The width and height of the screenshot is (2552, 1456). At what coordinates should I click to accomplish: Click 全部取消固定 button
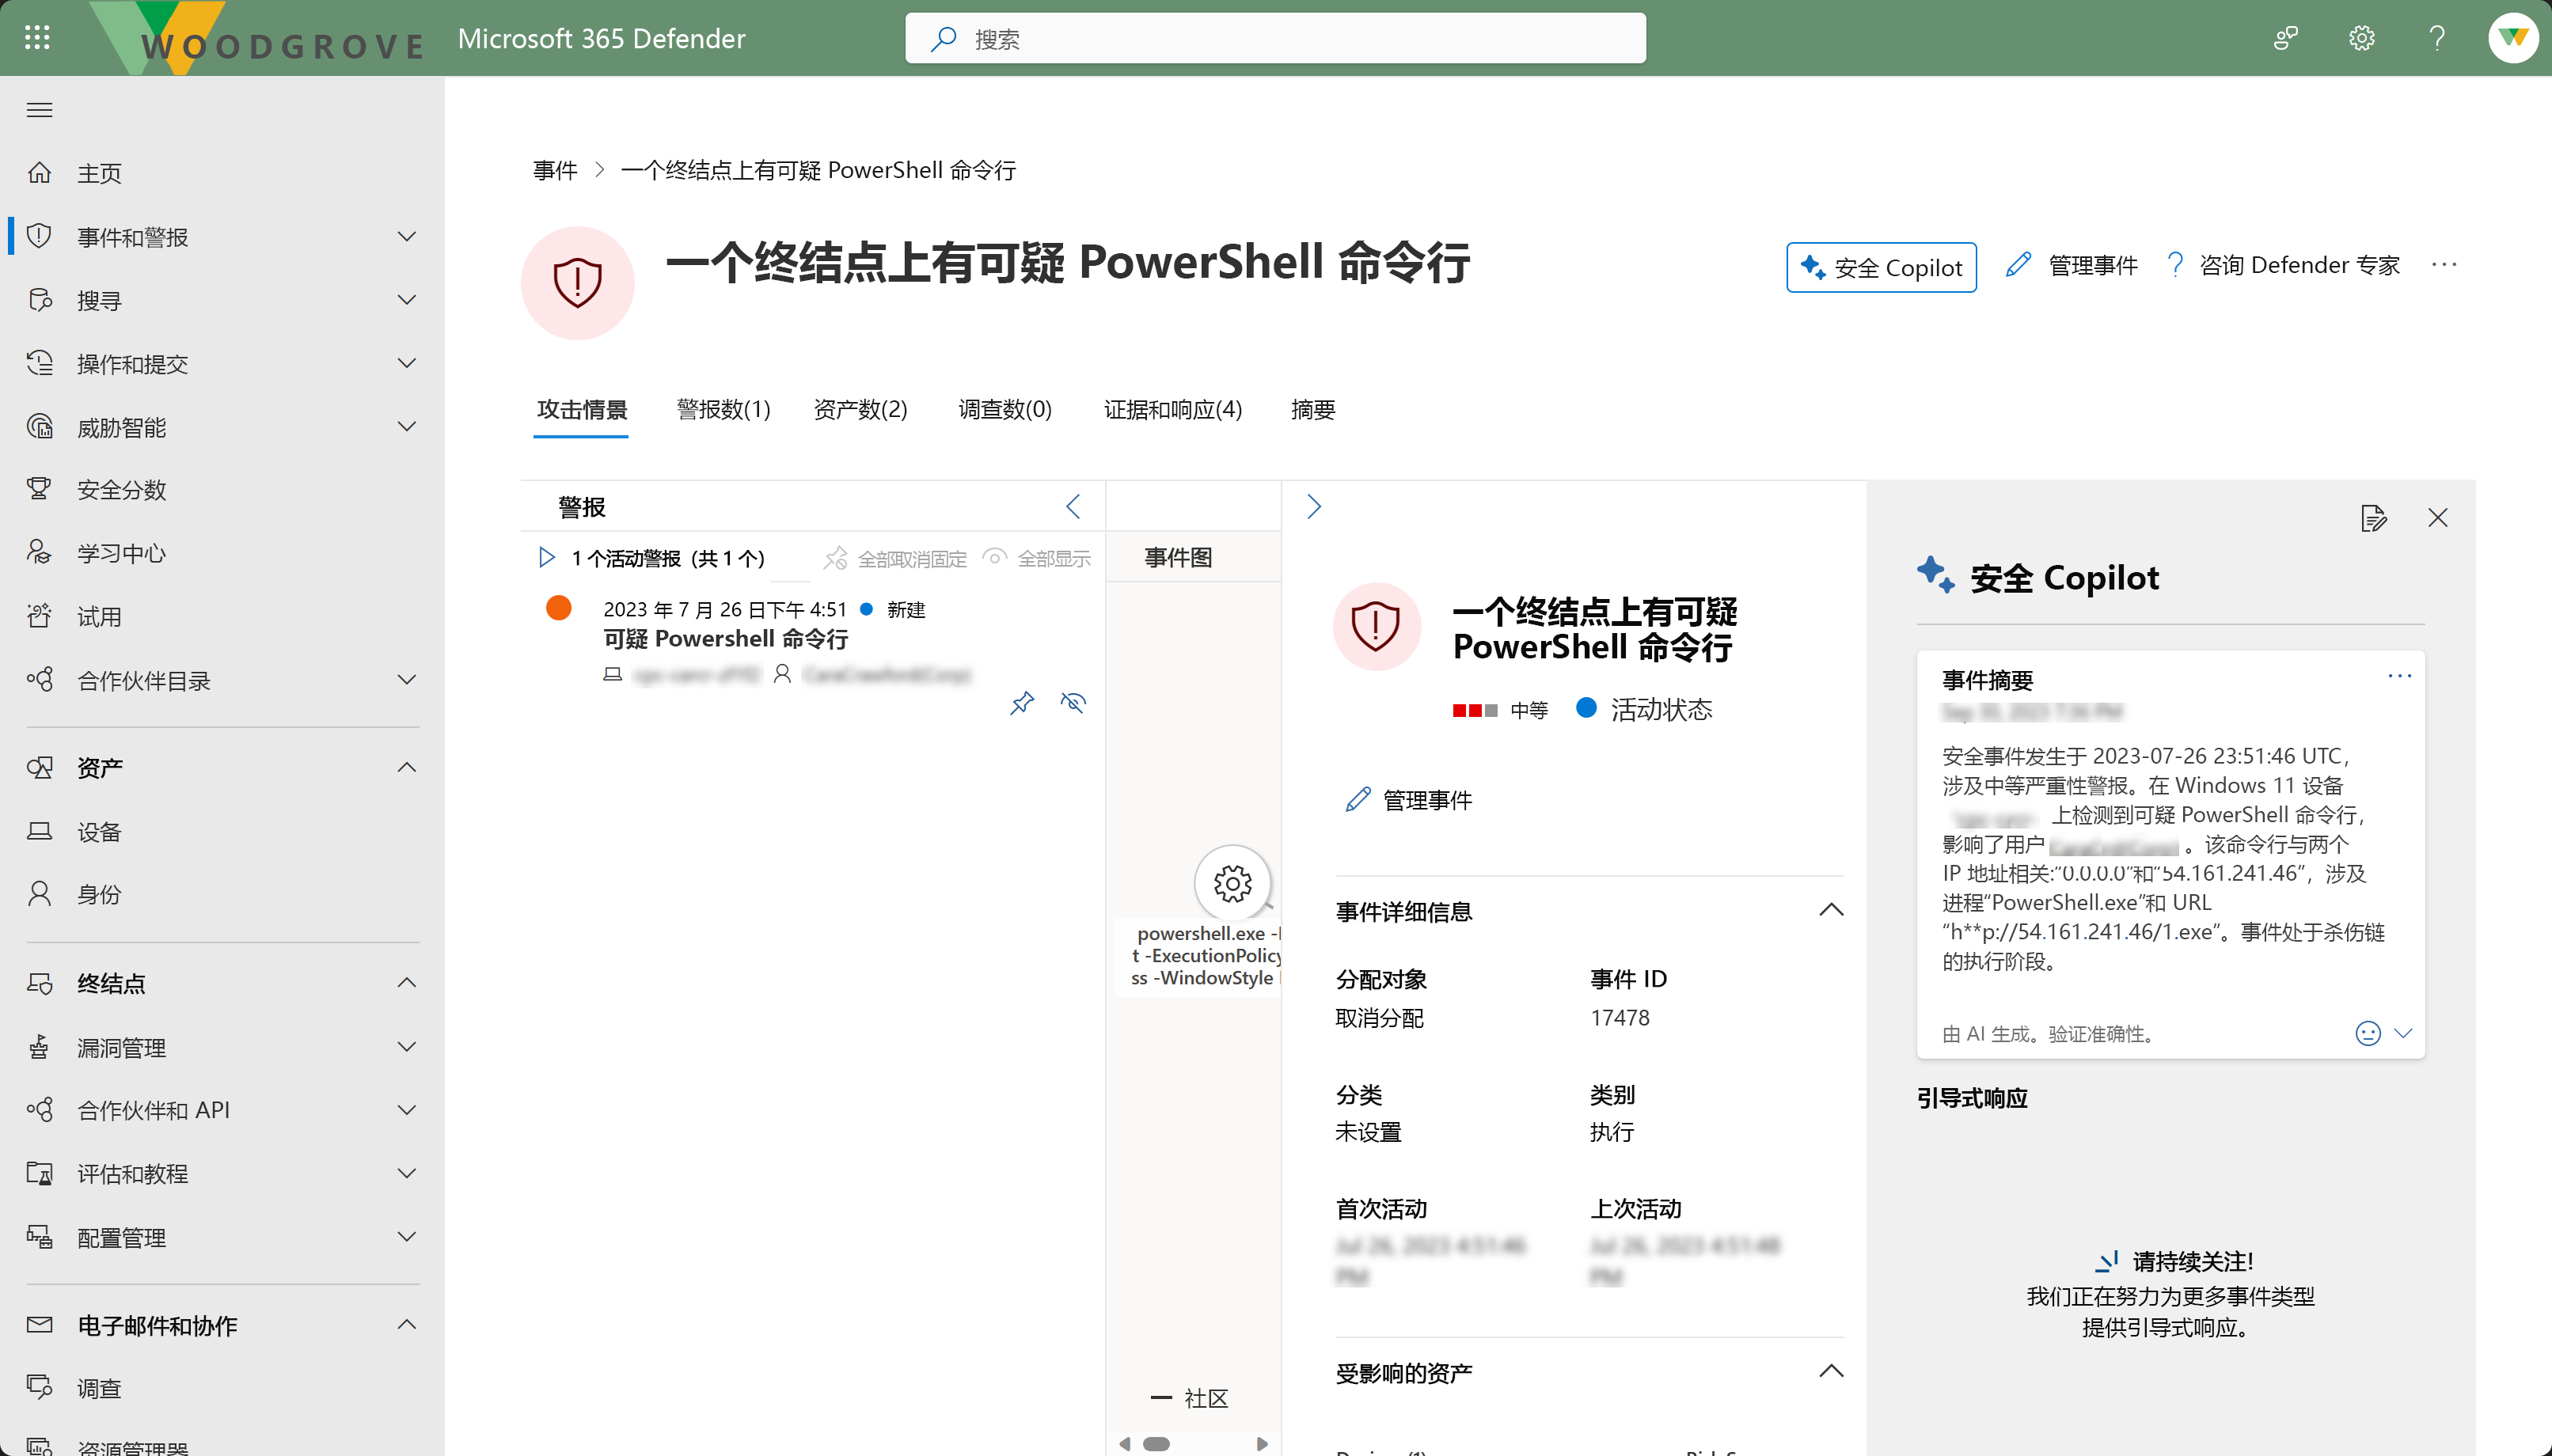pyautogui.click(x=895, y=558)
